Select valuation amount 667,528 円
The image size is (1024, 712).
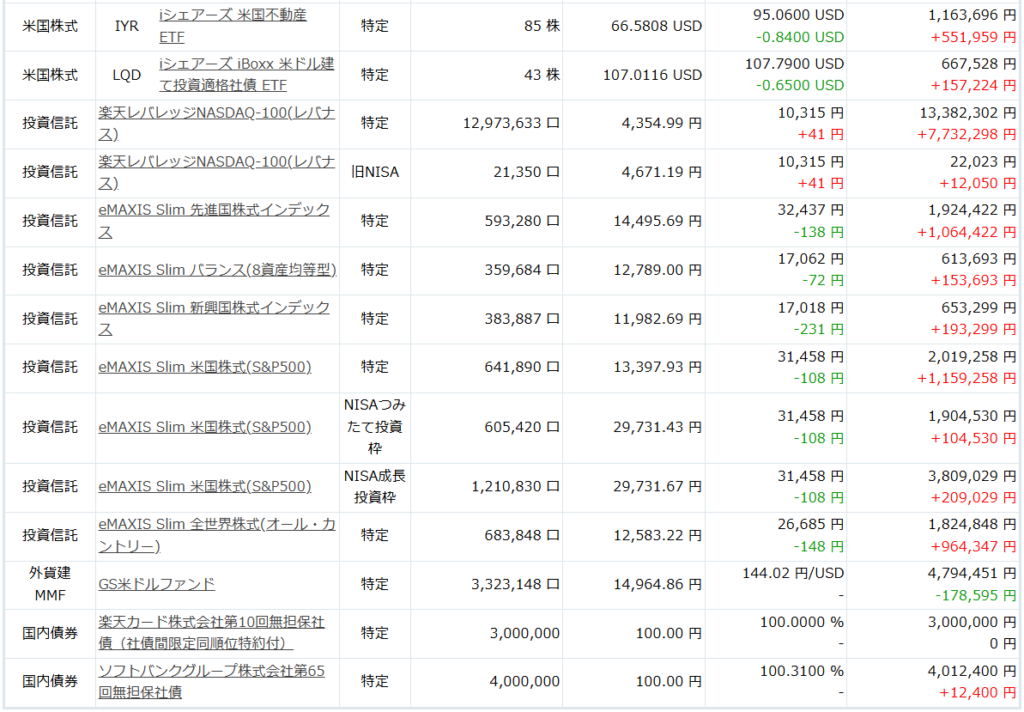[979, 64]
